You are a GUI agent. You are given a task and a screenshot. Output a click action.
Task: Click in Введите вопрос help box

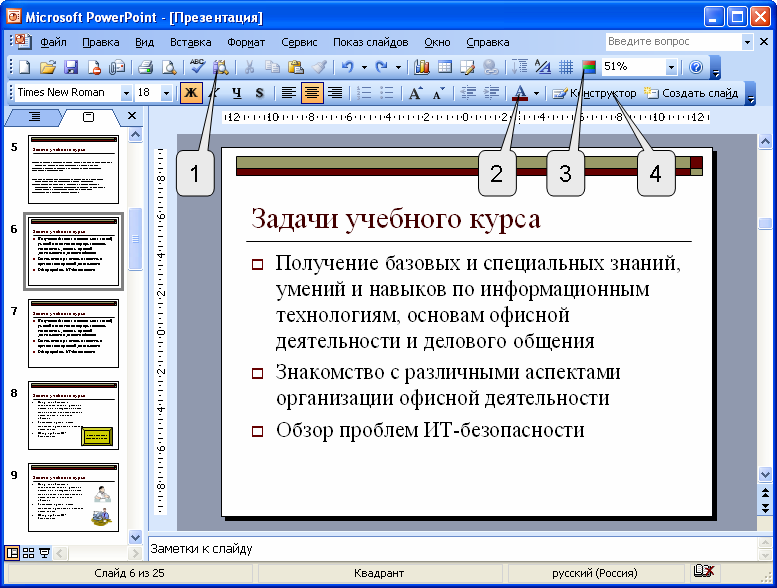pyautogui.click(x=673, y=42)
